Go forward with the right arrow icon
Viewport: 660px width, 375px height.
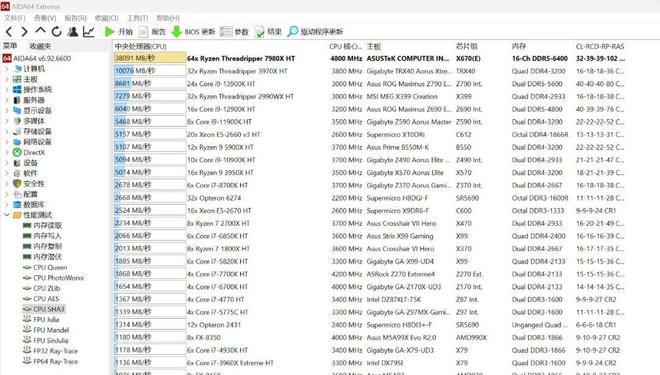click(x=24, y=32)
